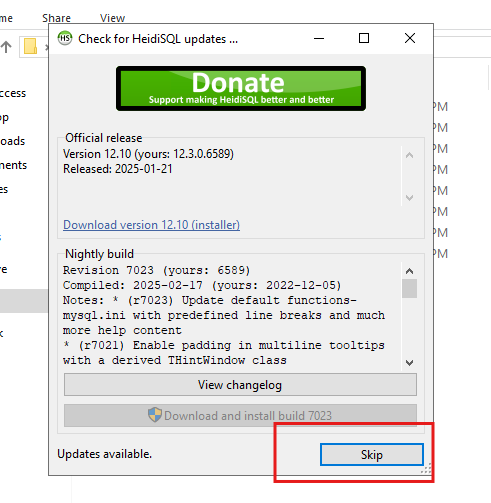
Task: Click up arrow of Nightly build scrollbar
Action: 409,271
